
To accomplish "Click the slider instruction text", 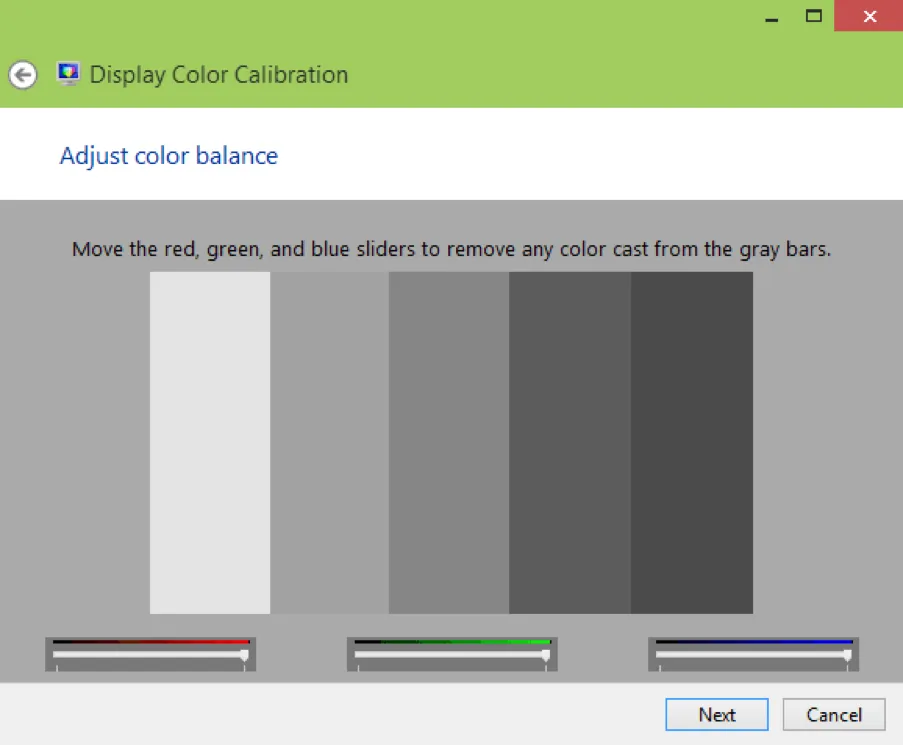I will tap(451, 249).
